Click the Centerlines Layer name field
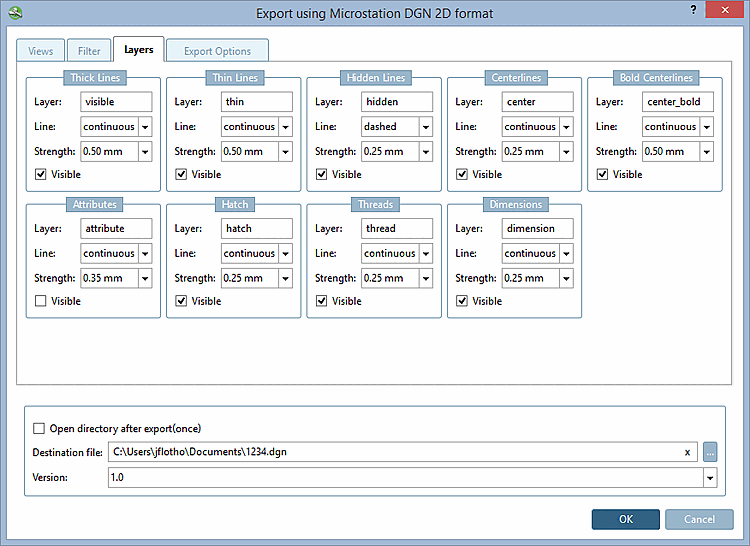Screen dimensions: 750x546 point(538,102)
